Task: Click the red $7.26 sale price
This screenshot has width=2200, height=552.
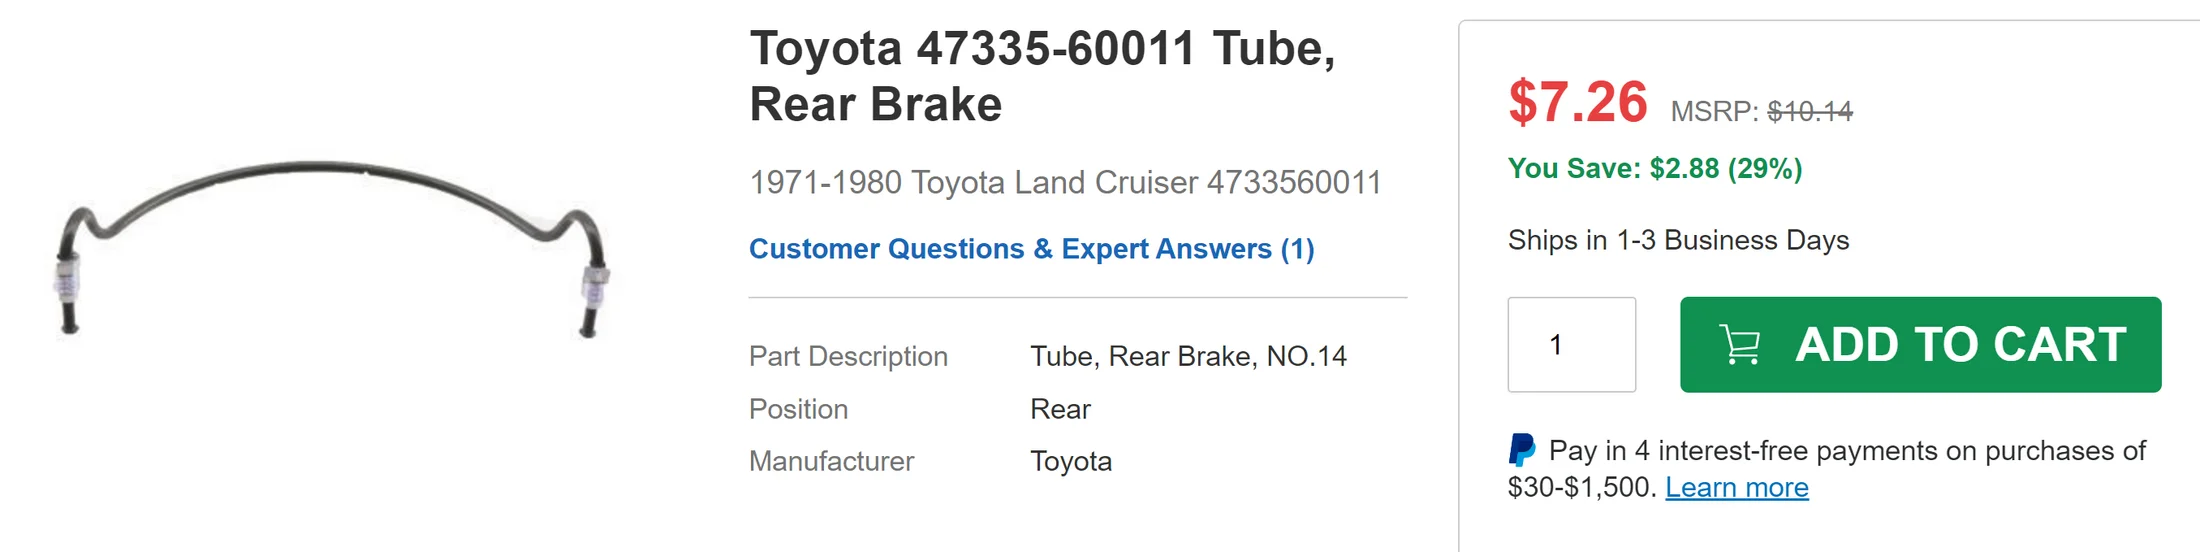Action: pyautogui.click(x=1577, y=103)
